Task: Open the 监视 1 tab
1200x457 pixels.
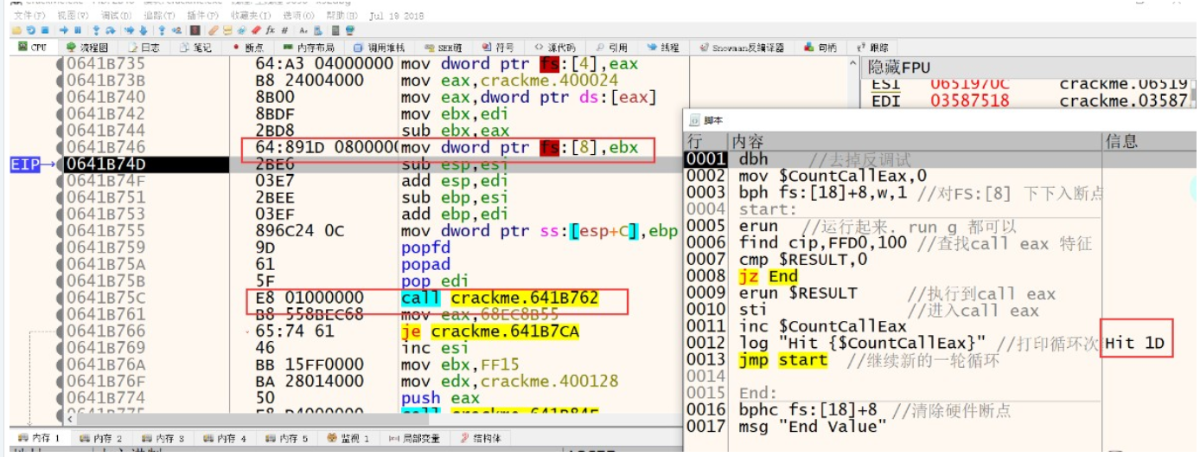Action: [348, 438]
